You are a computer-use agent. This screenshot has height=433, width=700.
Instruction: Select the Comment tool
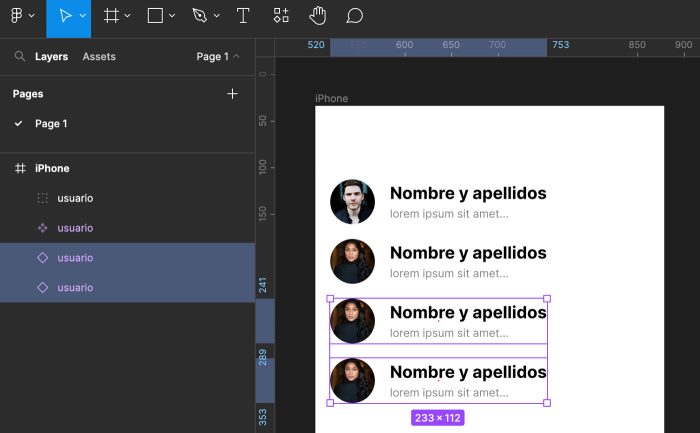354,16
